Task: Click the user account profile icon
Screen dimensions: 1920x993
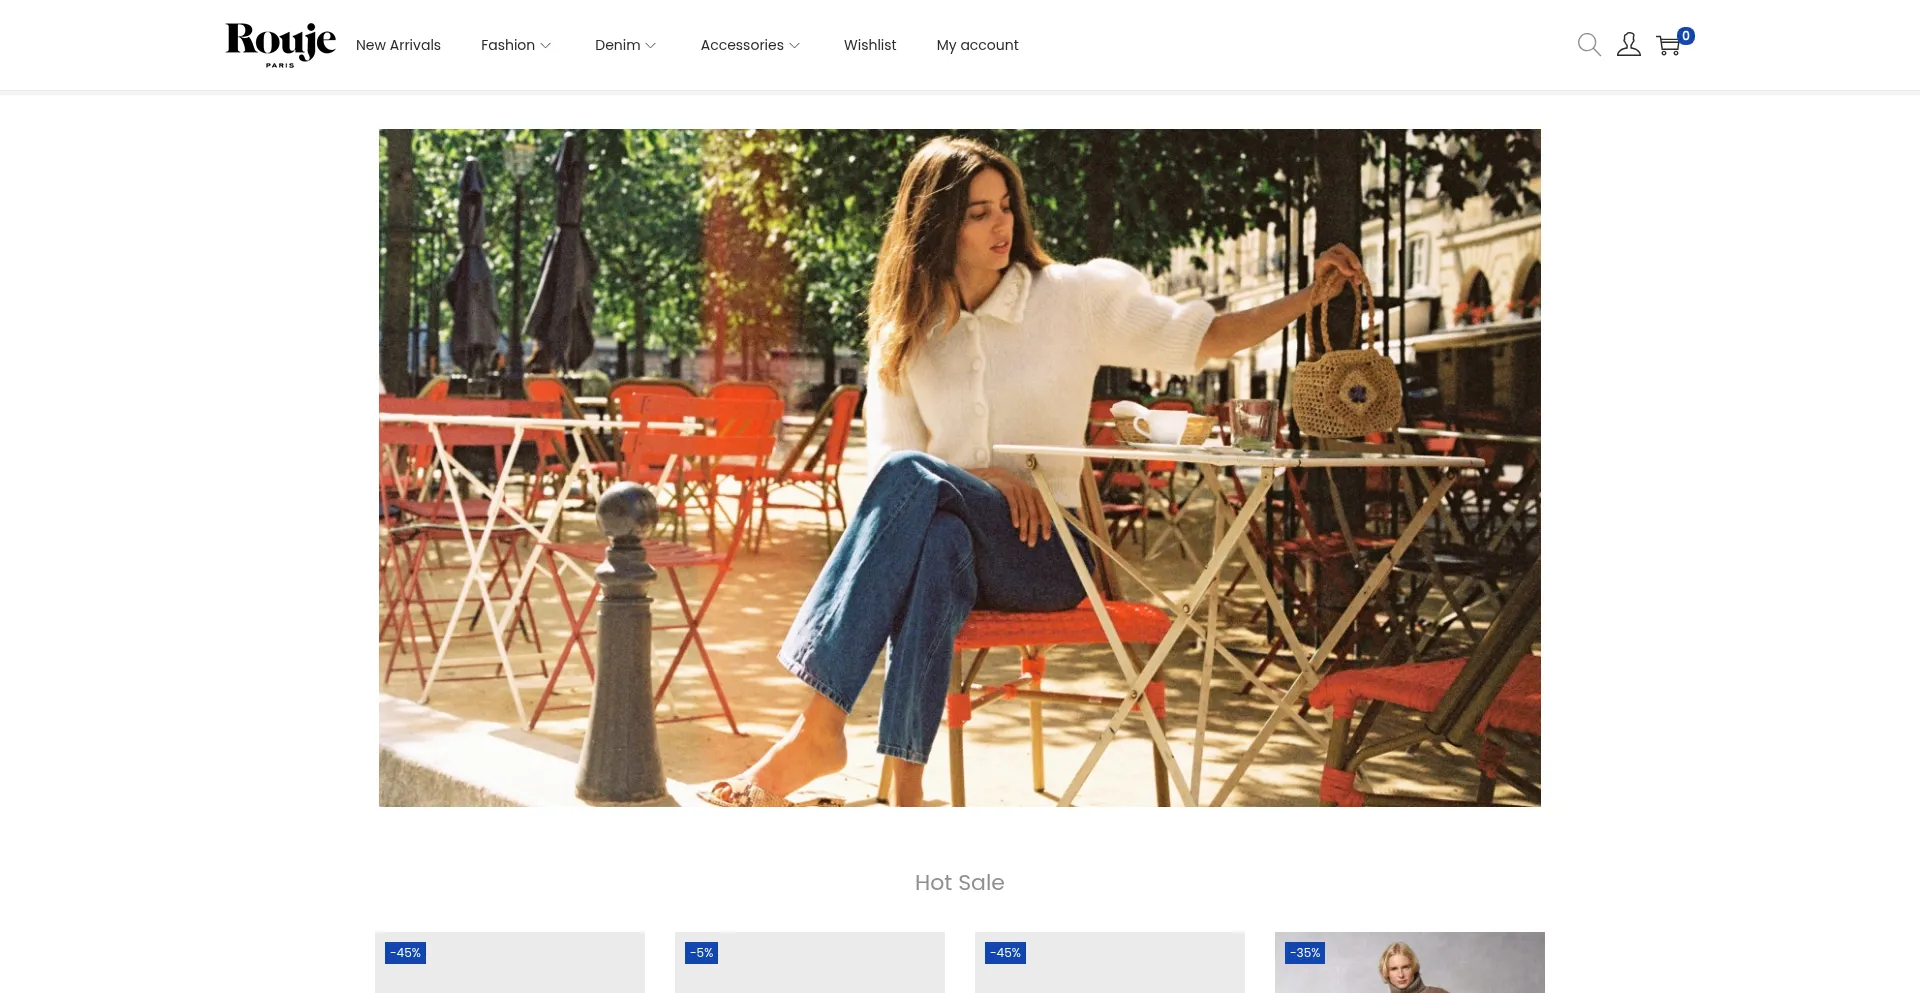Action: tap(1628, 45)
